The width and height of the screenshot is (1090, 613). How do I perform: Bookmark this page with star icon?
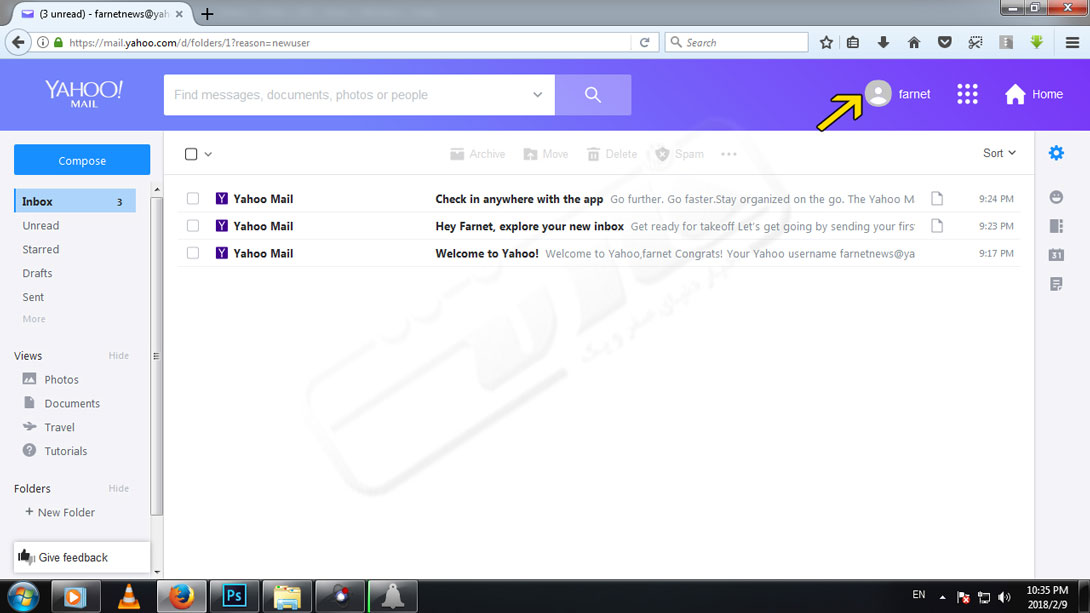[x=826, y=42]
